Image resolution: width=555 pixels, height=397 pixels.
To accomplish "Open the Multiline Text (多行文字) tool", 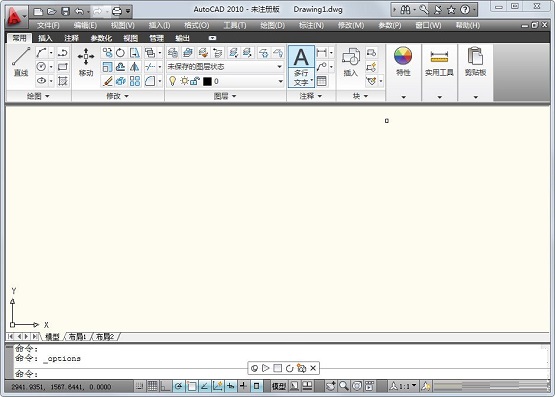I will tap(301, 67).
